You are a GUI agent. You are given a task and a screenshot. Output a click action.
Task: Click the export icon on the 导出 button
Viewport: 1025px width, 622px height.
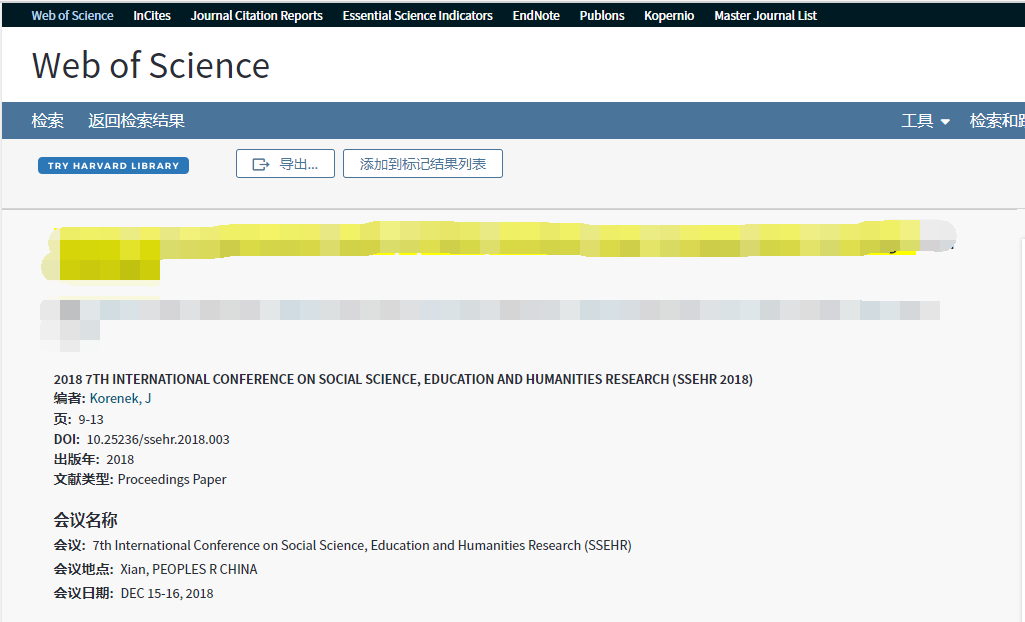click(261, 164)
